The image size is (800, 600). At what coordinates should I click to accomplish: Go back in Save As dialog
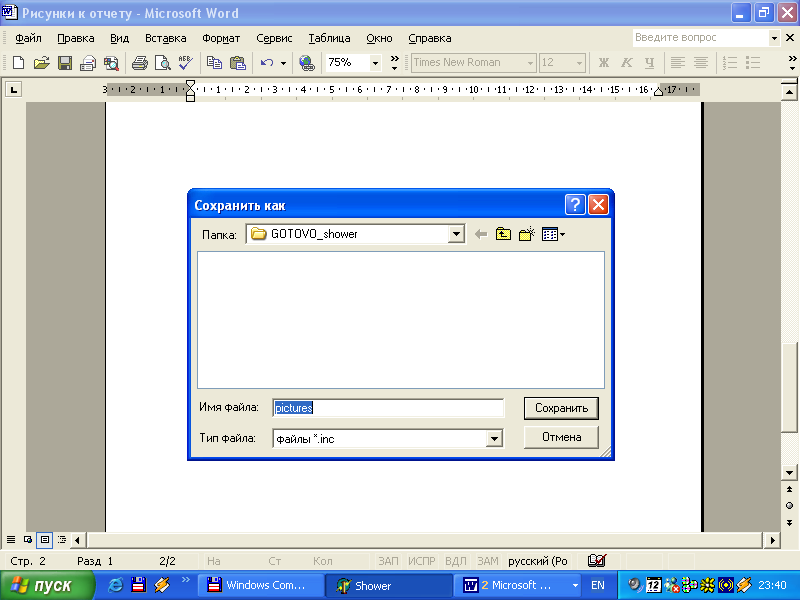[481, 234]
